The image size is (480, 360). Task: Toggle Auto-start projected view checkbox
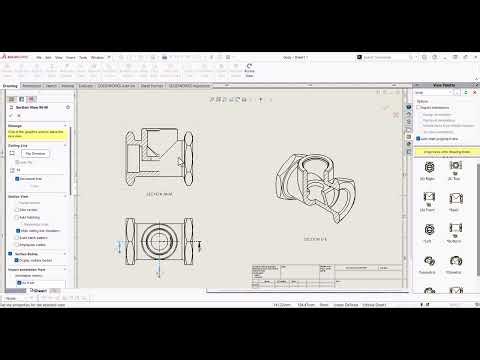point(418,138)
